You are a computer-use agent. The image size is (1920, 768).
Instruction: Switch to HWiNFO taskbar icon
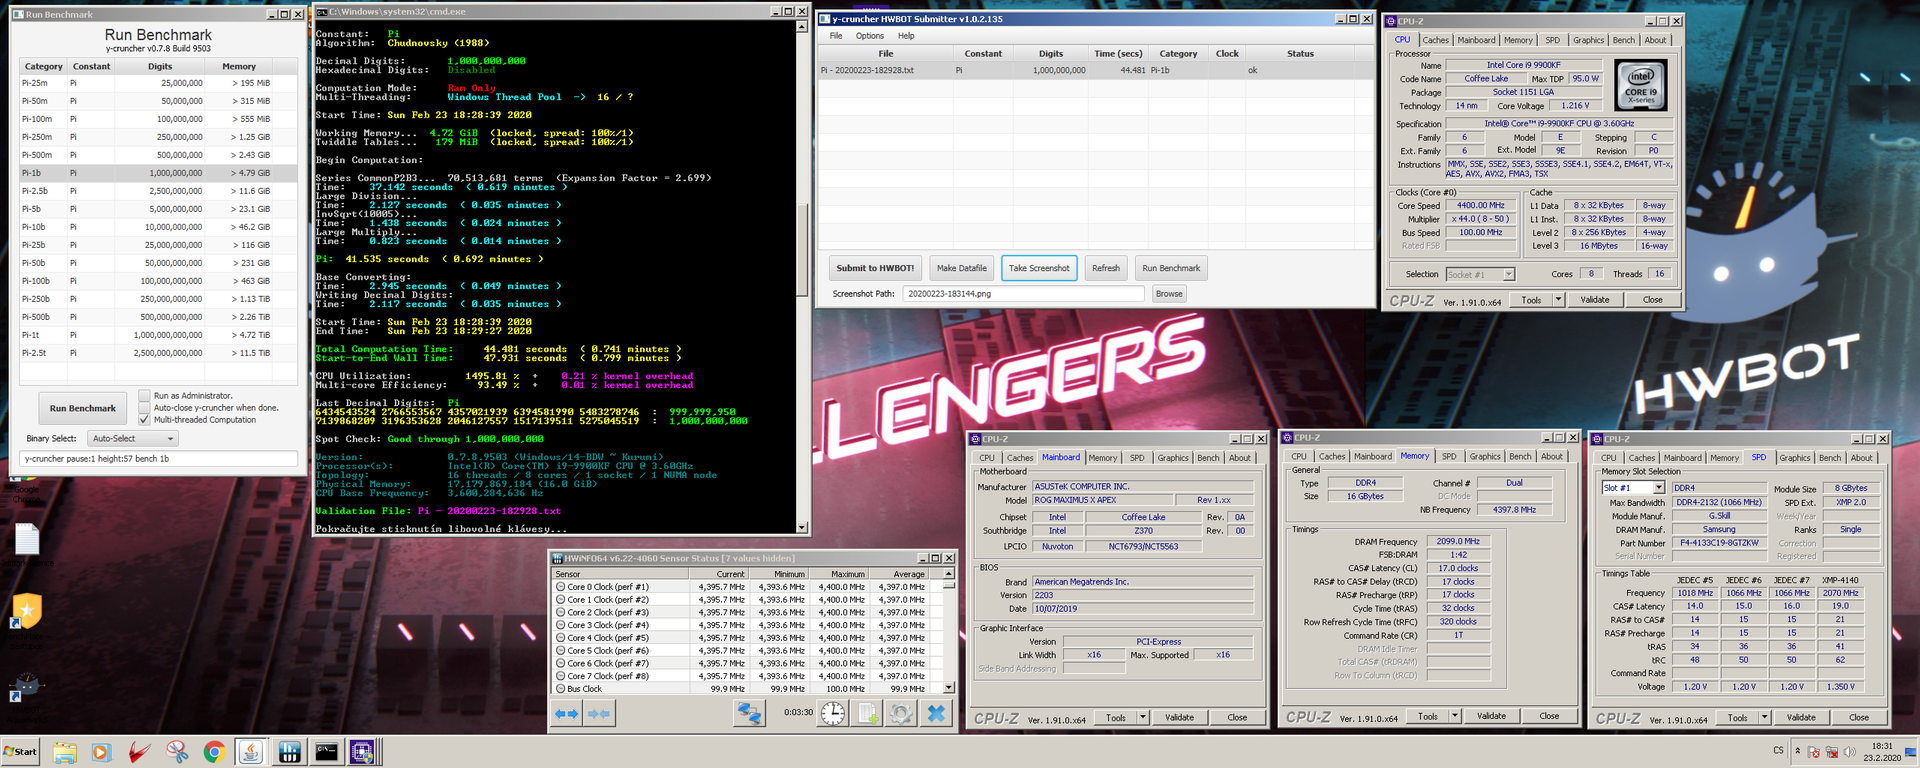pyautogui.click(x=289, y=752)
